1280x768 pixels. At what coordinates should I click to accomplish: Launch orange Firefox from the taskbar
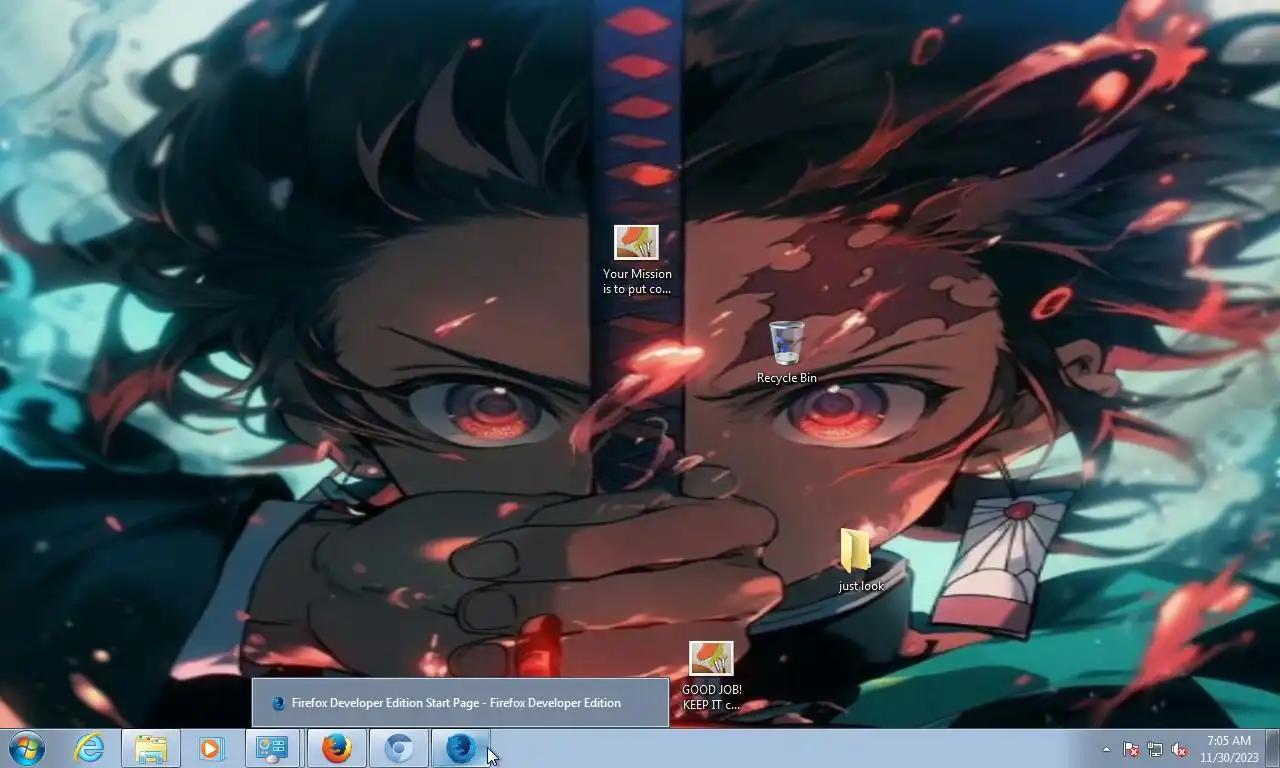[x=337, y=748]
